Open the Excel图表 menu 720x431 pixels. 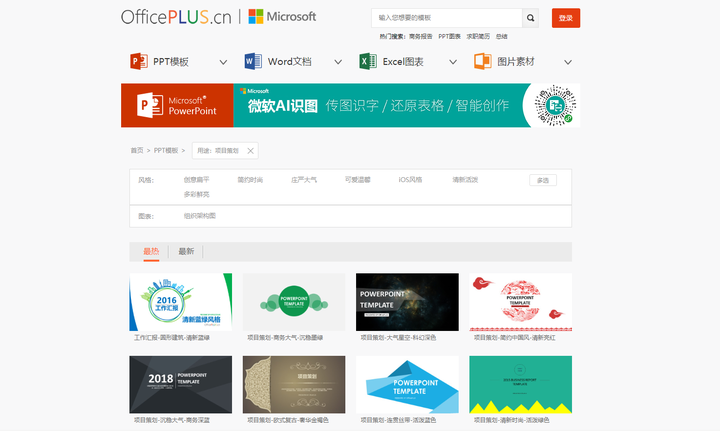403,62
